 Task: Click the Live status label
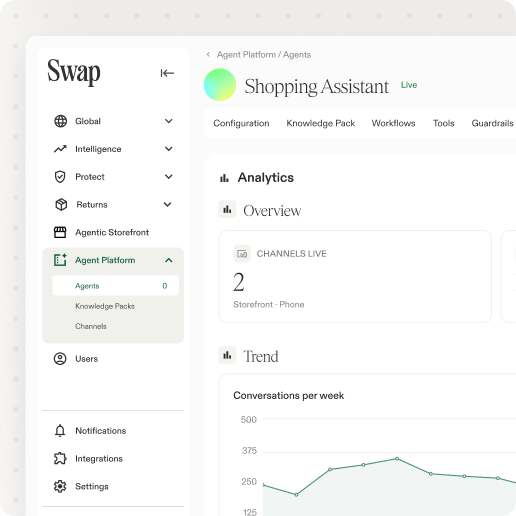click(x=409, y=85)
